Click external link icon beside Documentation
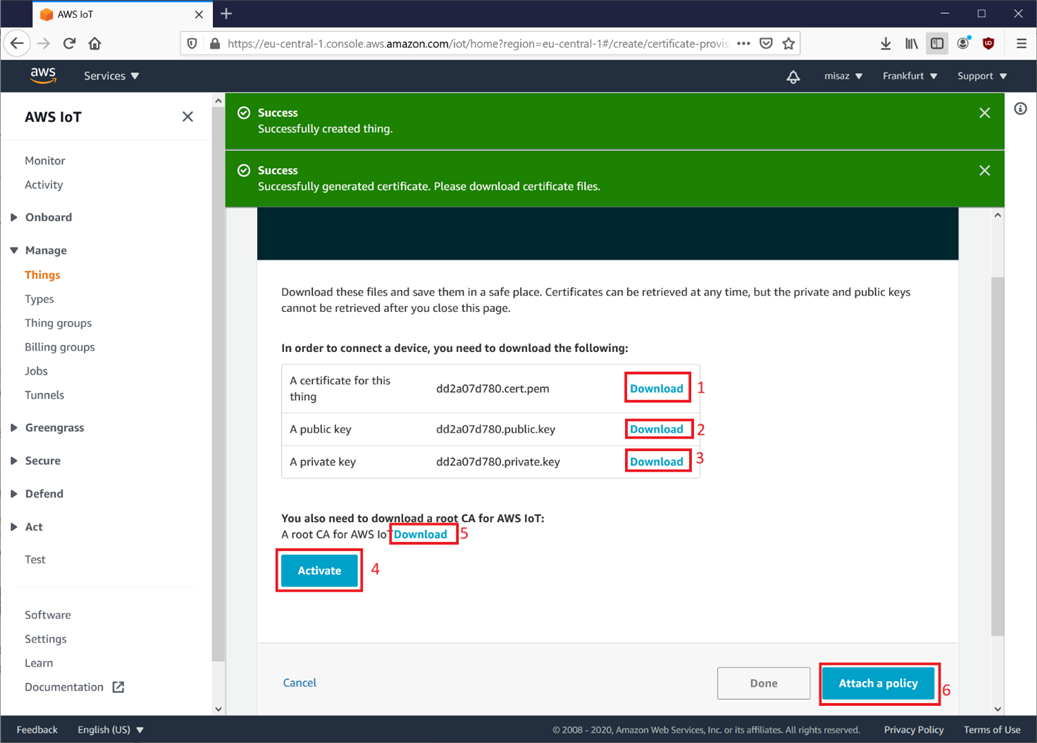Image resolution: width=1037 pixels, height=743 pixels. click(x=118, y=687)
